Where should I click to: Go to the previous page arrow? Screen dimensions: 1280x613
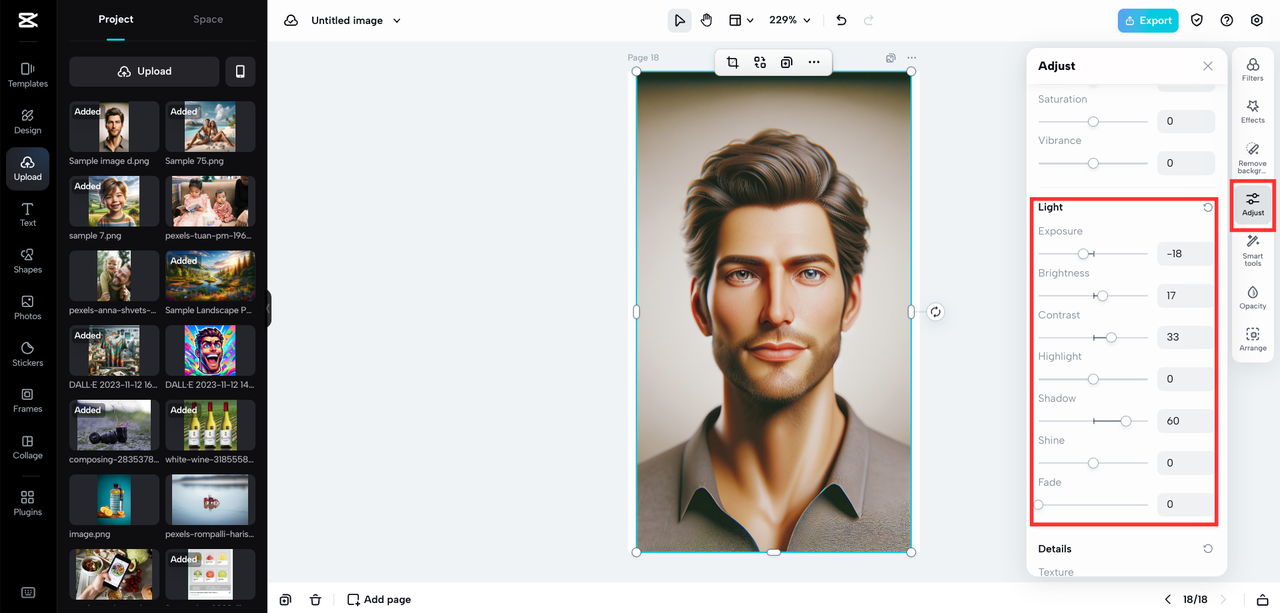click(1167, 599)
